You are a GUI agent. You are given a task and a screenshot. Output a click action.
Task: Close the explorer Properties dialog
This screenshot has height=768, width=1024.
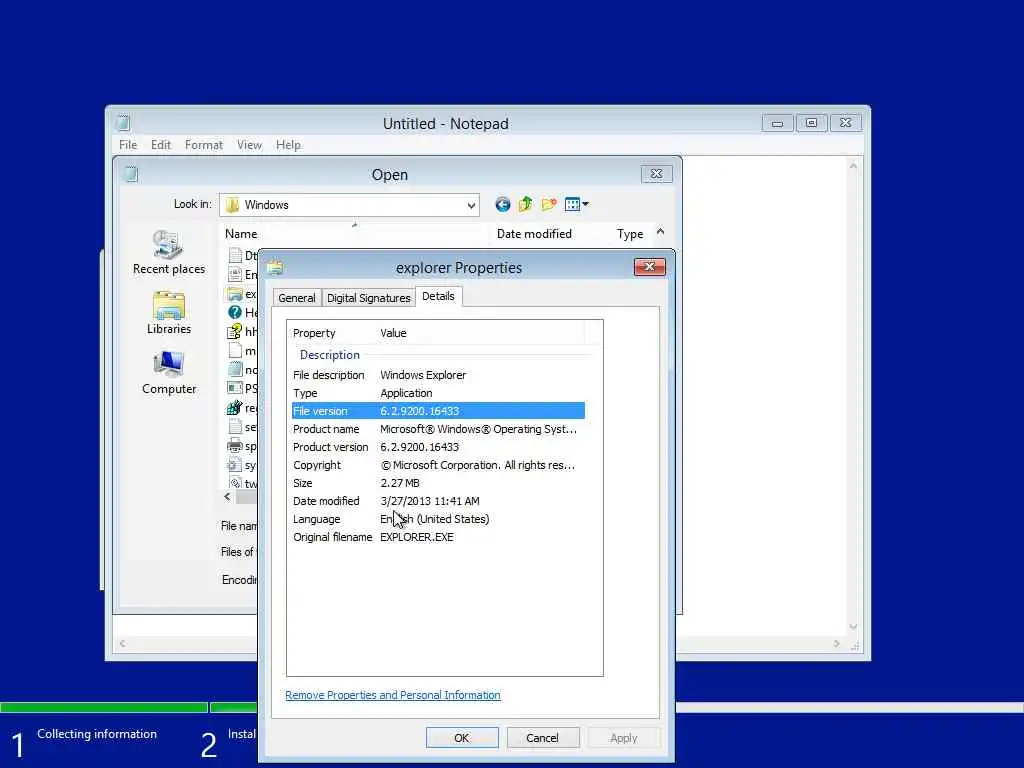click(650, 266)
